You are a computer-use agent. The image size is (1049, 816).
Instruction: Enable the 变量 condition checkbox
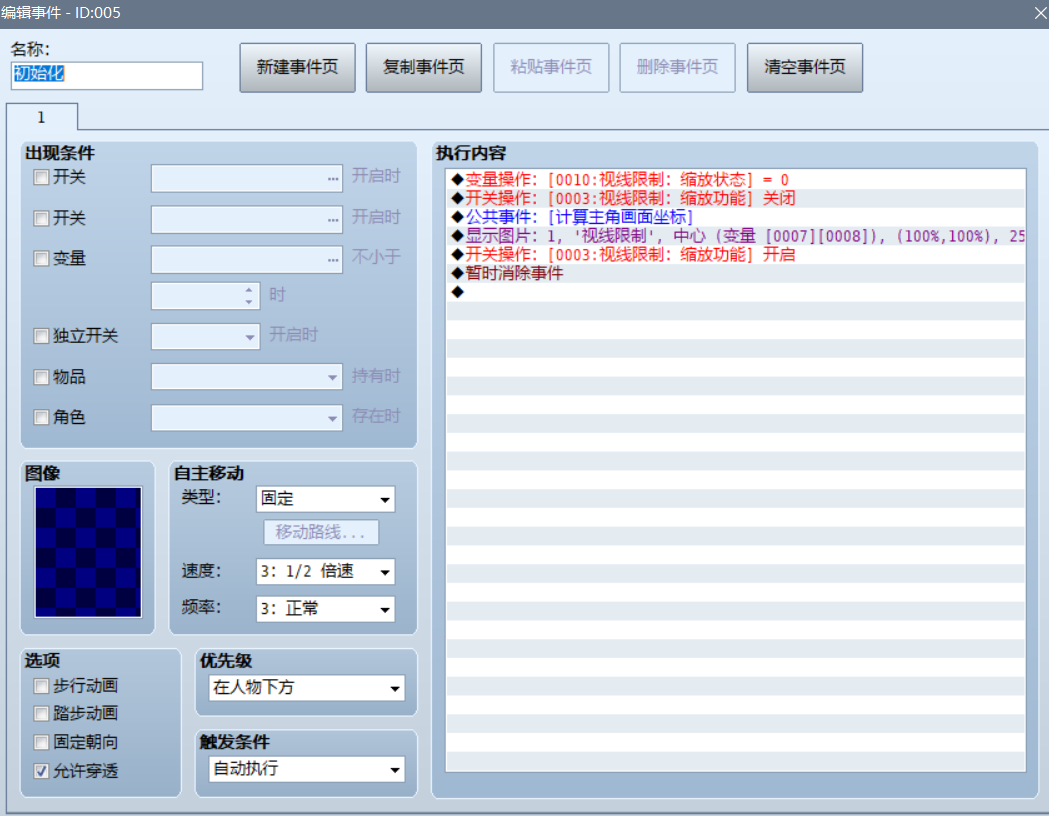click(41, 258)
